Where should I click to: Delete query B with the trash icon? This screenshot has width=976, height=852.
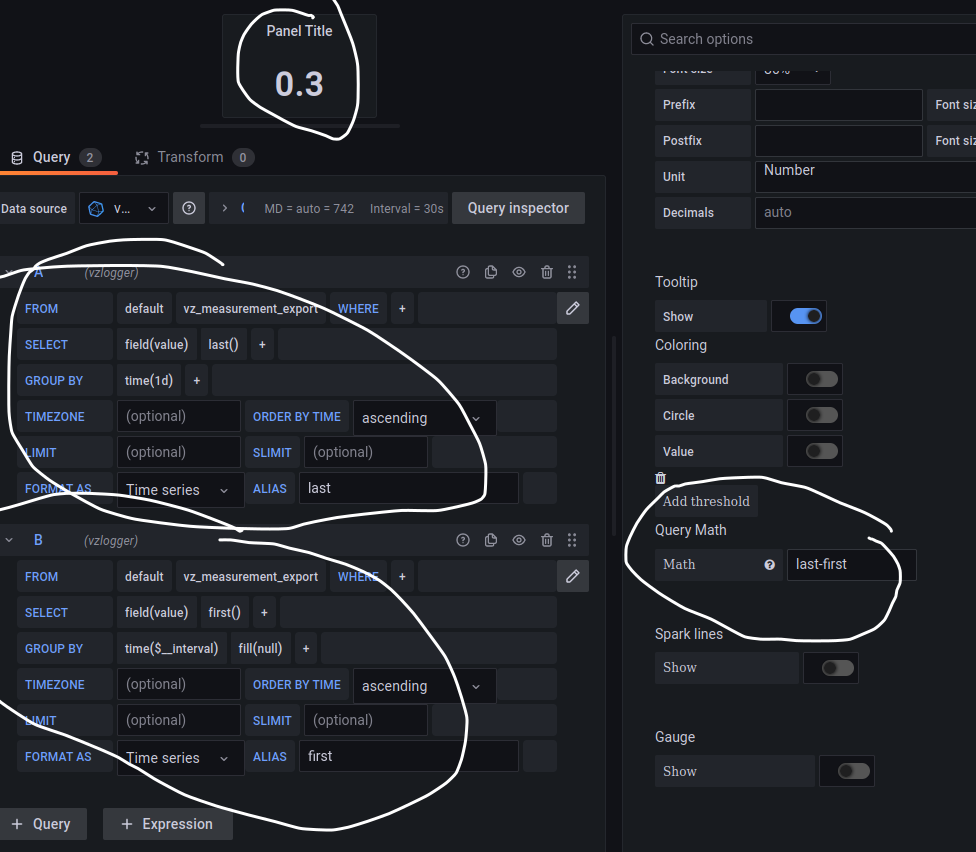tap(547, 540)
